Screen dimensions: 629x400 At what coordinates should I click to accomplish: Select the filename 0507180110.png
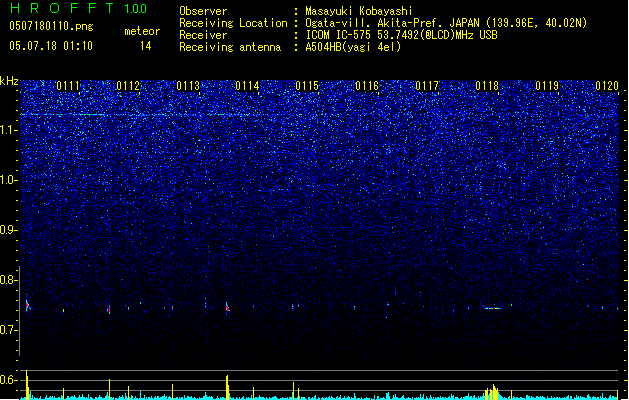coord(51,26)
